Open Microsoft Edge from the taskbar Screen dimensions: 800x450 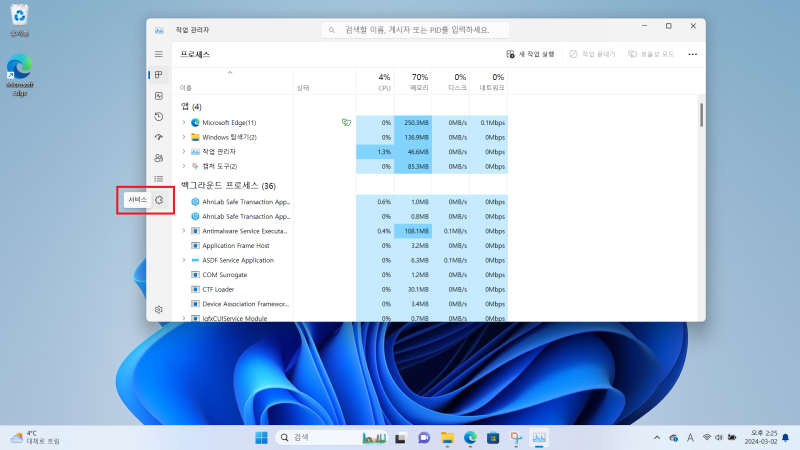click(470, 438)
